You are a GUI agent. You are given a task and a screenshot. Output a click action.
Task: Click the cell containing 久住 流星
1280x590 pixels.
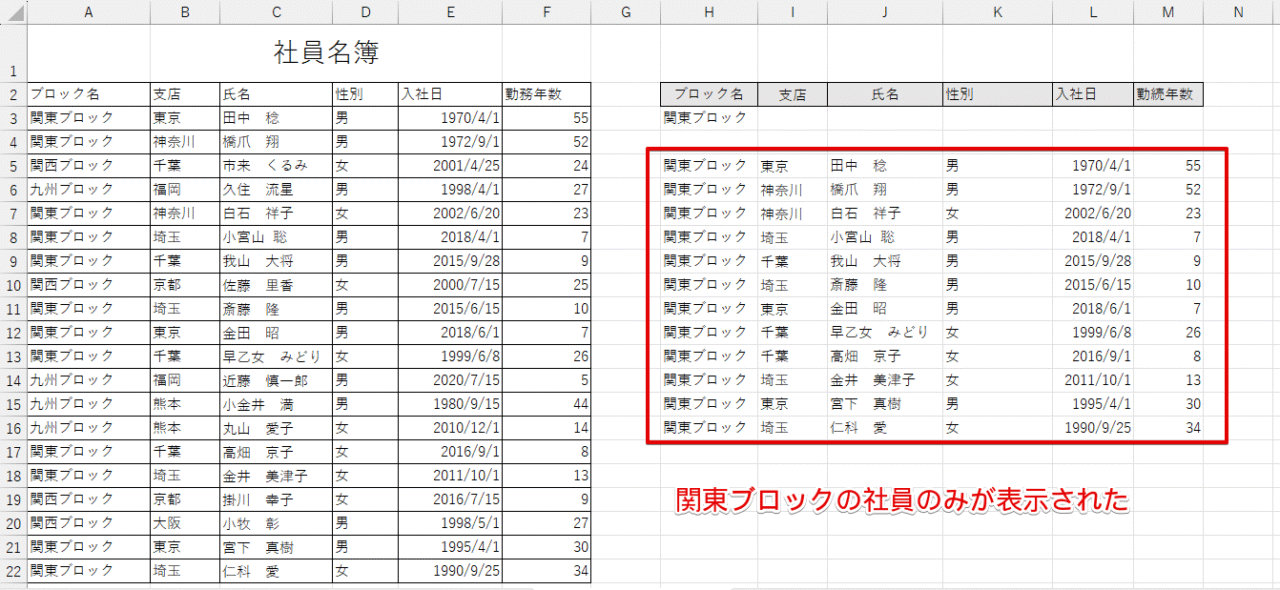click(276, 190)
